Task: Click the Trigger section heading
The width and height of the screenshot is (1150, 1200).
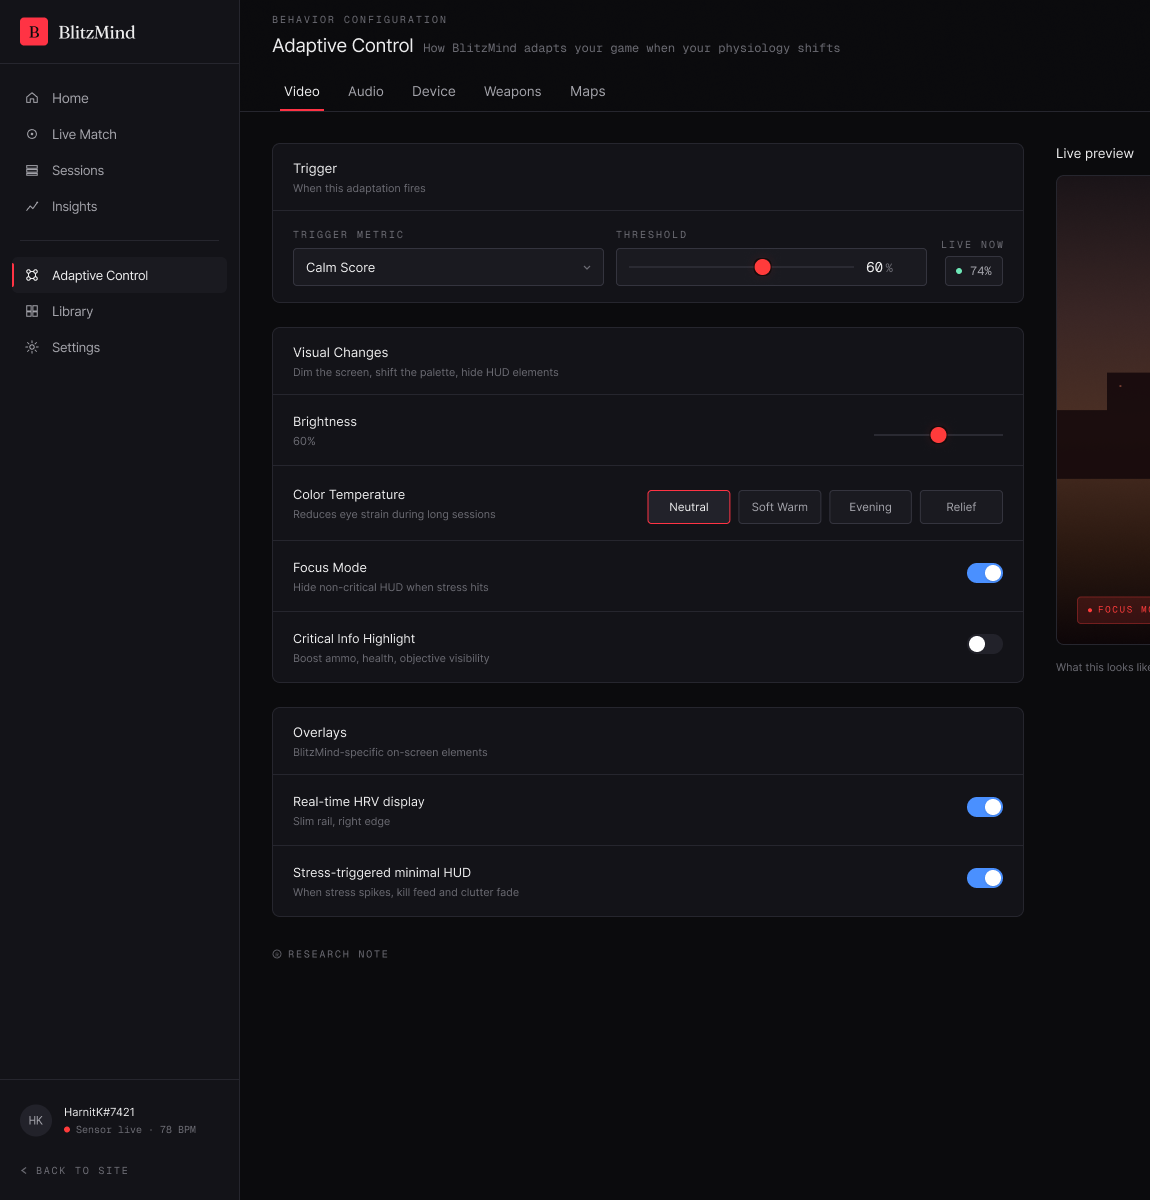Action: [315, 168]
